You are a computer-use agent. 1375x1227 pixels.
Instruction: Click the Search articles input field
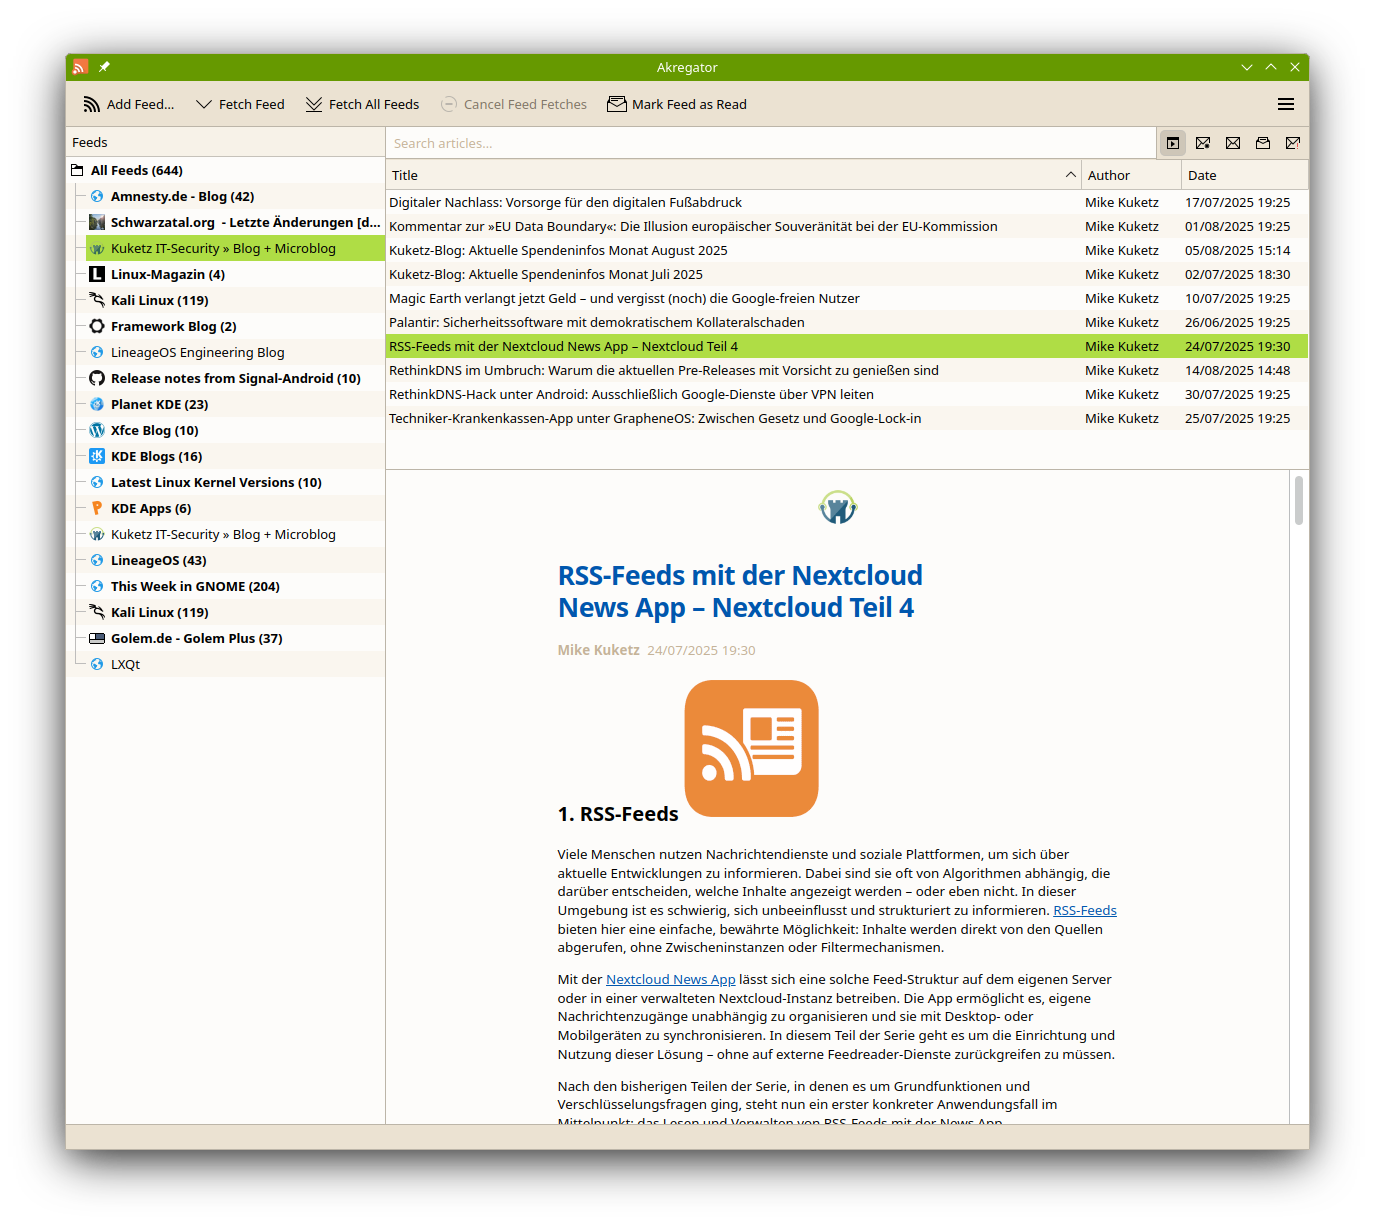click(770, 144)
